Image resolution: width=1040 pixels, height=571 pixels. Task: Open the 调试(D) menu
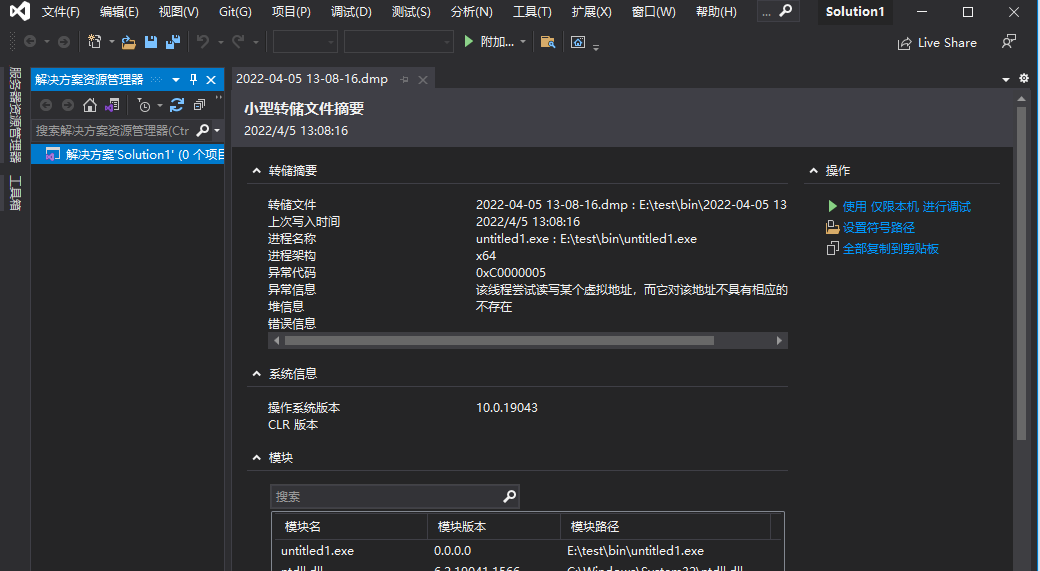pyautogui.click(x=351, y=12)
